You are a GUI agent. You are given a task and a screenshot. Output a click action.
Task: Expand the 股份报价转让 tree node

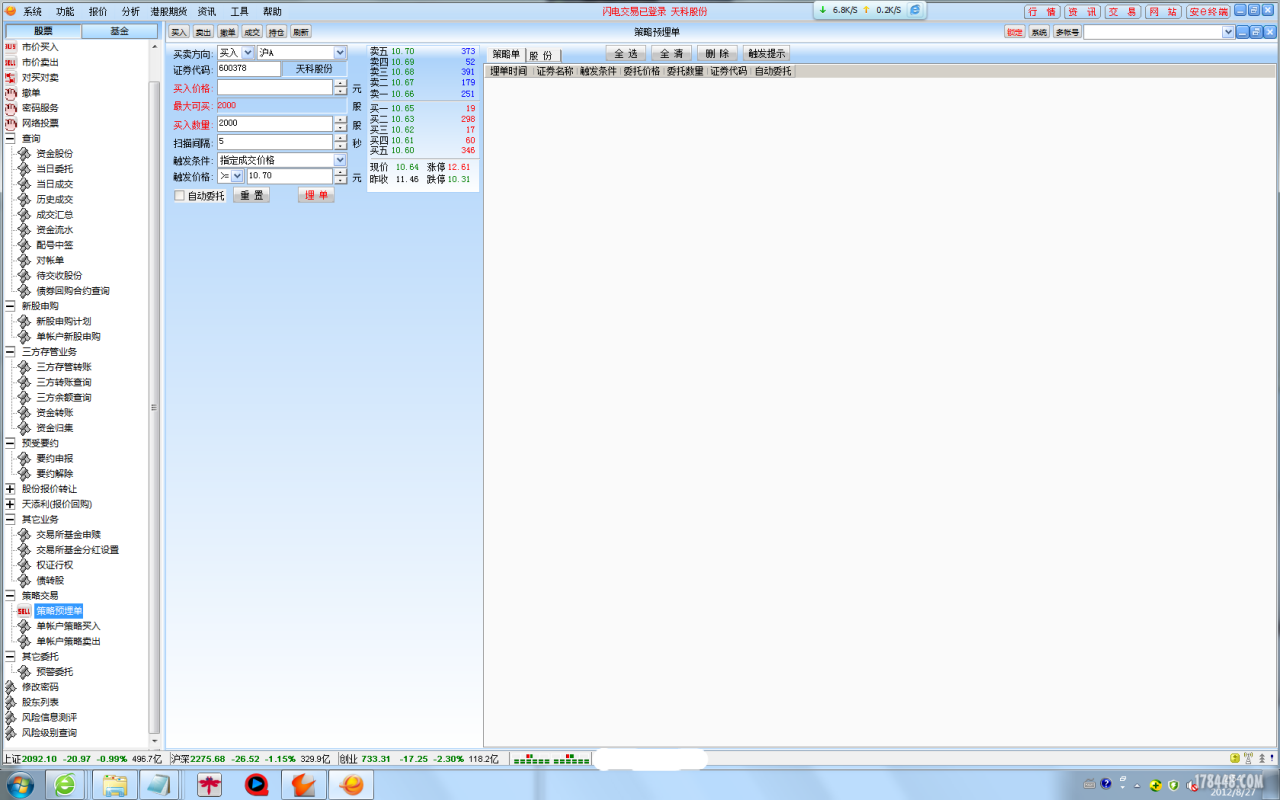pyautogui.click(x=10, y=489)
